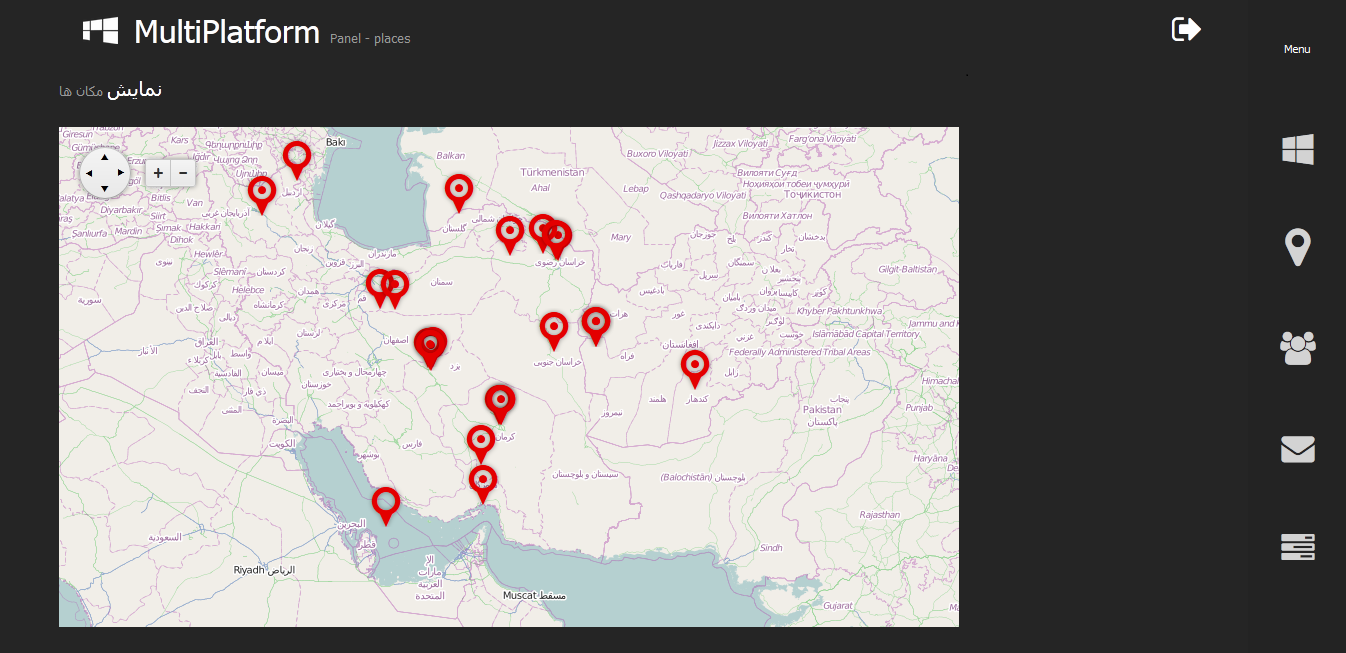This screenshot has width=1346, height=653.
Task: Click the Rajasthan map label
Action: (879, 515)
